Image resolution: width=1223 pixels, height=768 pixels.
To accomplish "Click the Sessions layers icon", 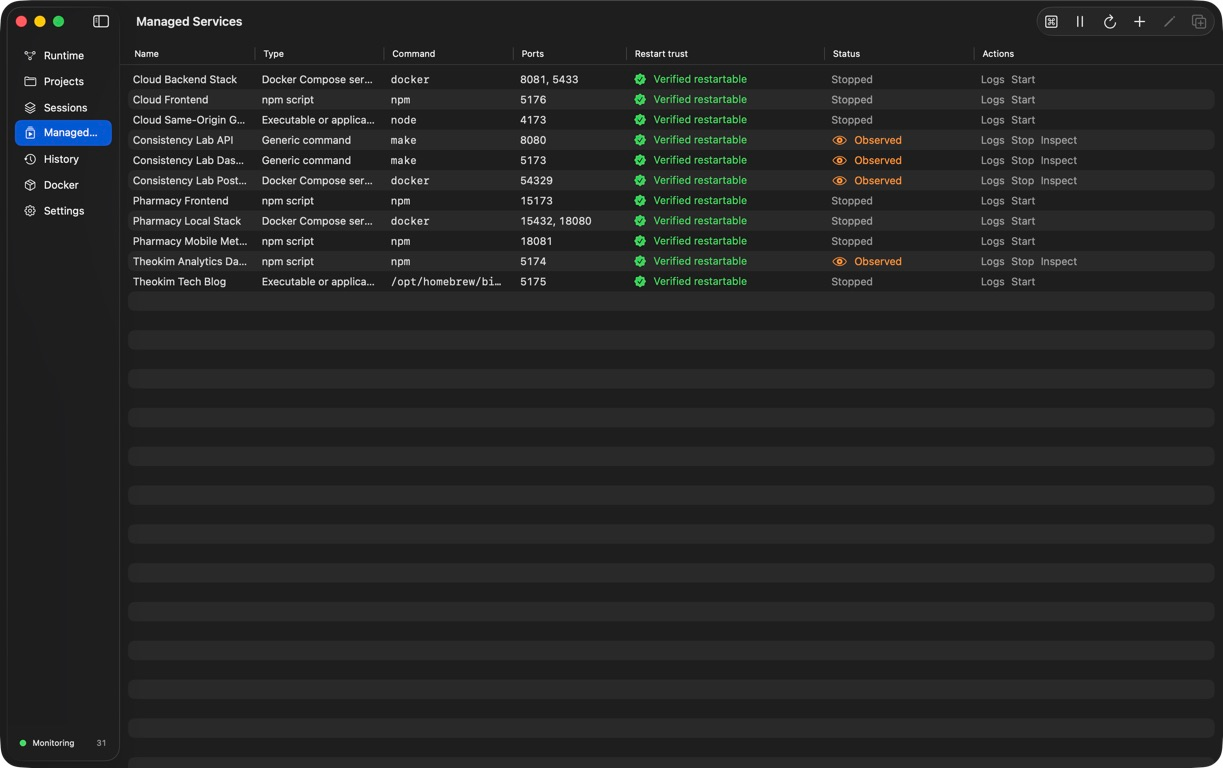I will point(30,108).
